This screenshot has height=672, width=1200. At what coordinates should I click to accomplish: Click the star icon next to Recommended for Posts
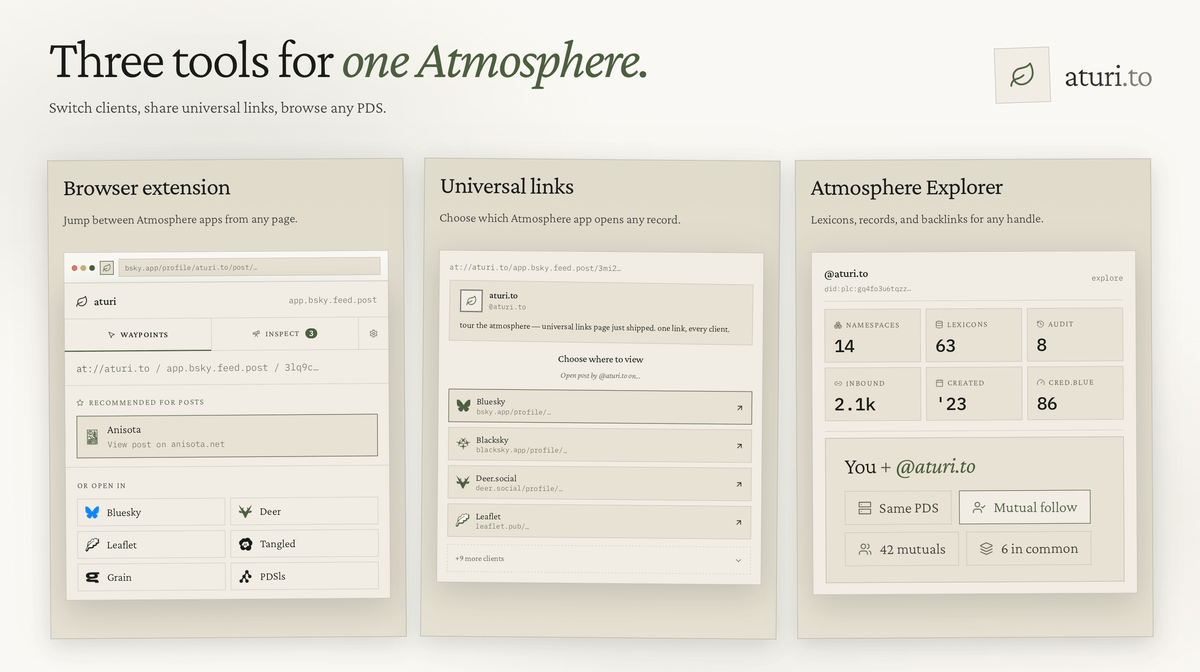point(80,402)
